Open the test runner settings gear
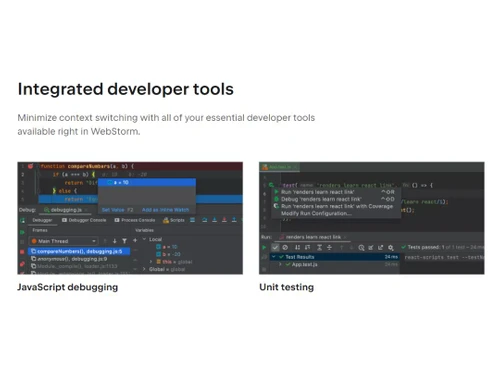 391,247
